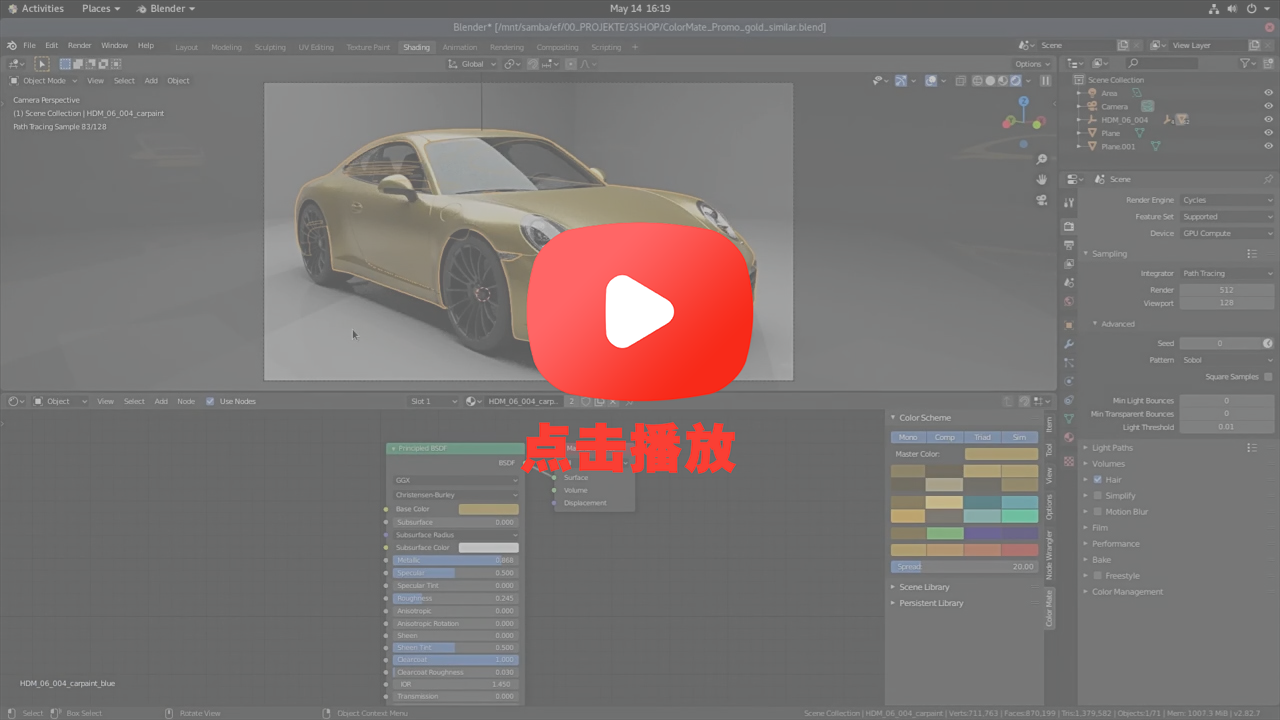Expand the Scene Library panel

pos(924,587)
